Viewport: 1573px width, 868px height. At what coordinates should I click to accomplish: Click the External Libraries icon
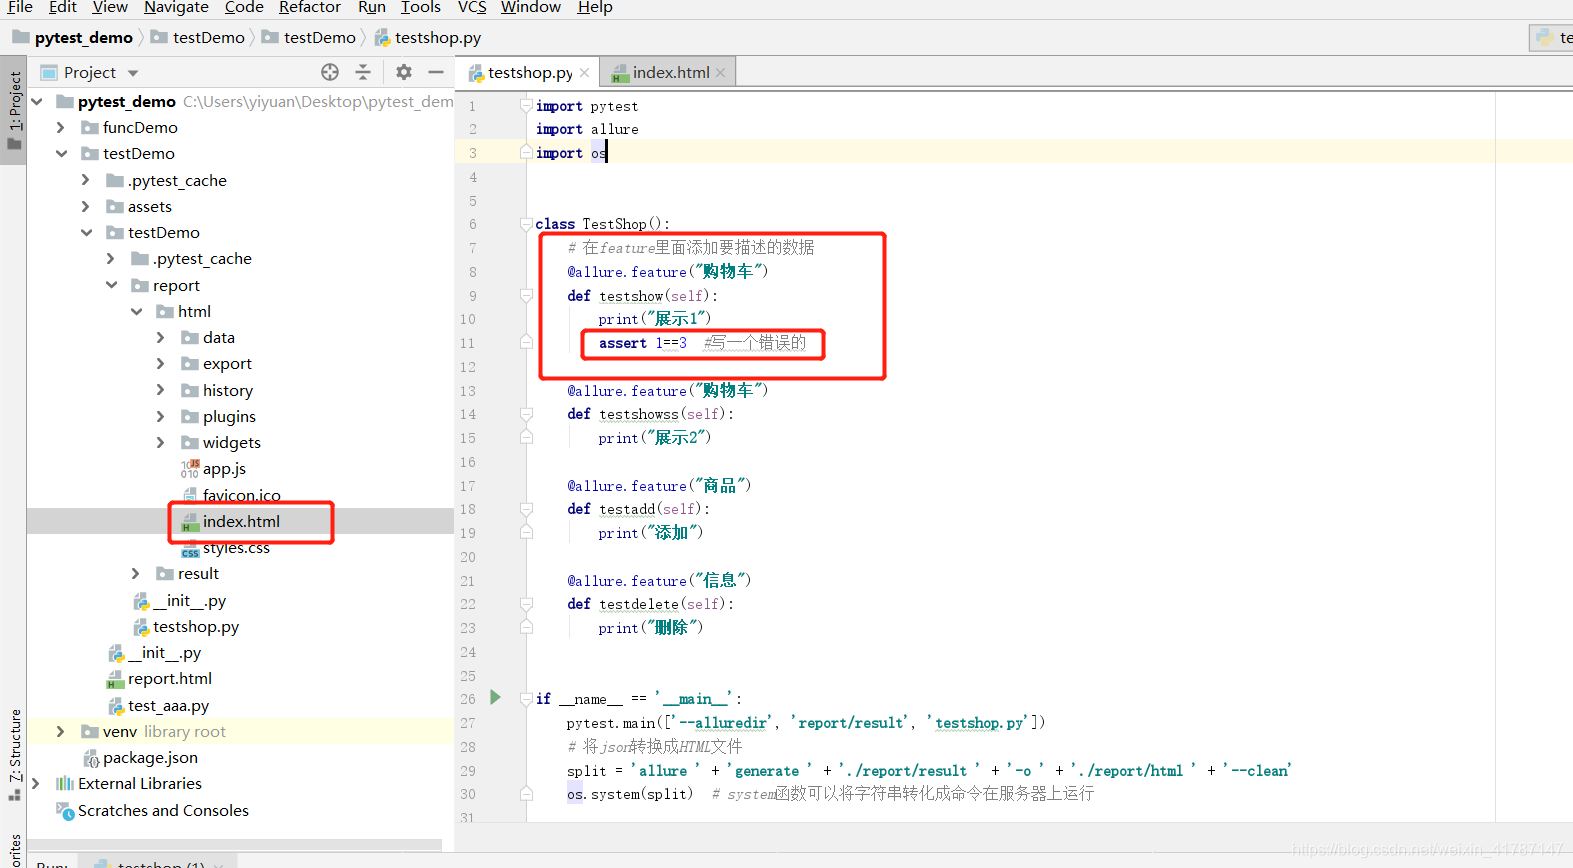[65, 784]
